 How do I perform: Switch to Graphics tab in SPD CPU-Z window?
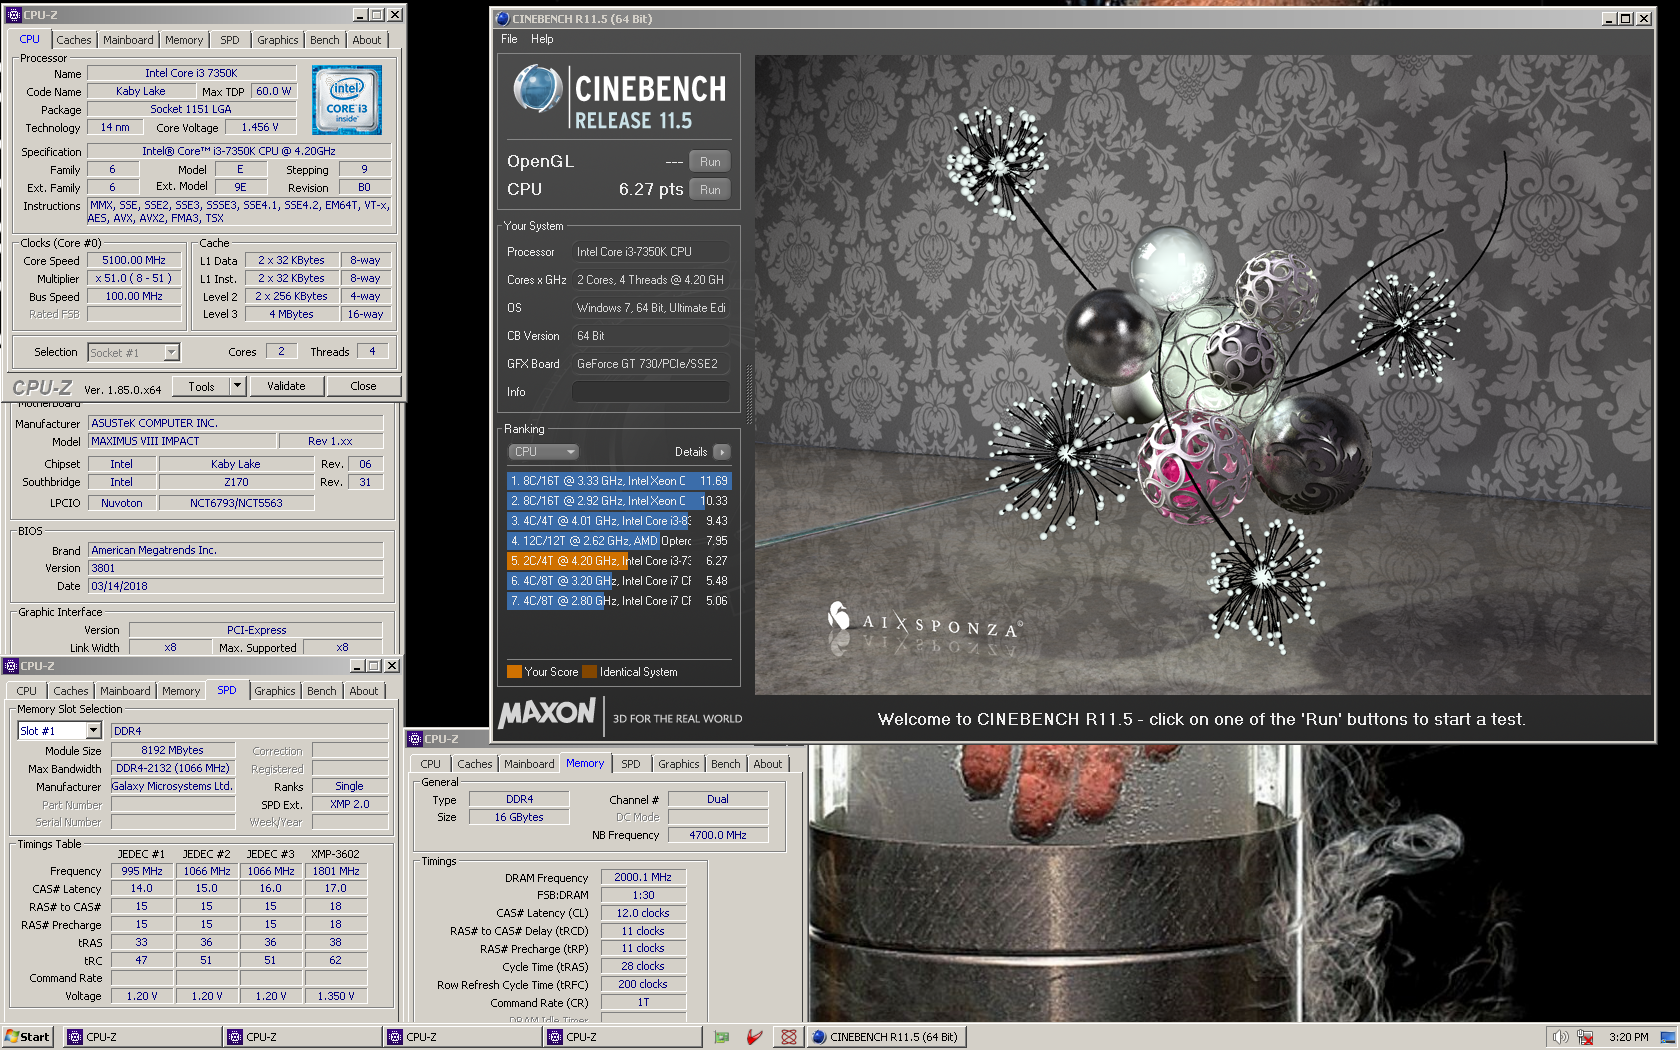pos(275,691)
